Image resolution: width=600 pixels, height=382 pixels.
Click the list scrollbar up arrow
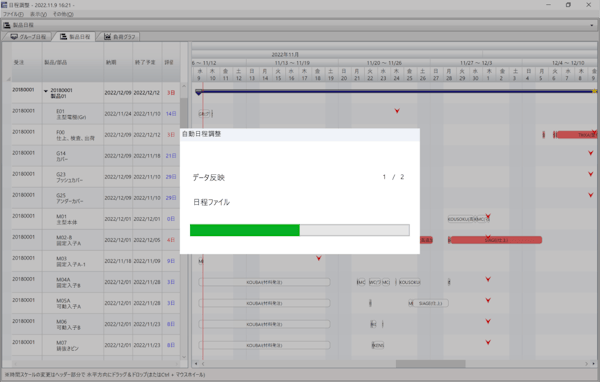click(184, 86)
